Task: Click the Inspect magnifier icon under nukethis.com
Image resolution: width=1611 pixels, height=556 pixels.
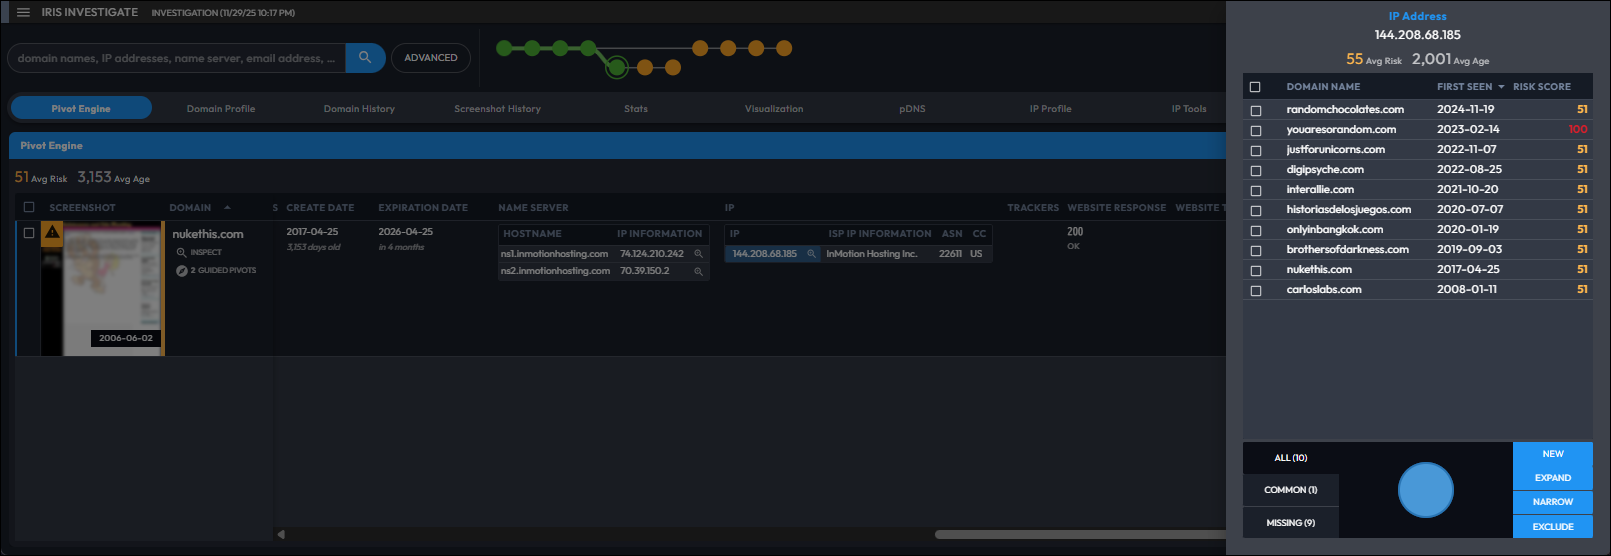Action: click(x=181, y=252)
